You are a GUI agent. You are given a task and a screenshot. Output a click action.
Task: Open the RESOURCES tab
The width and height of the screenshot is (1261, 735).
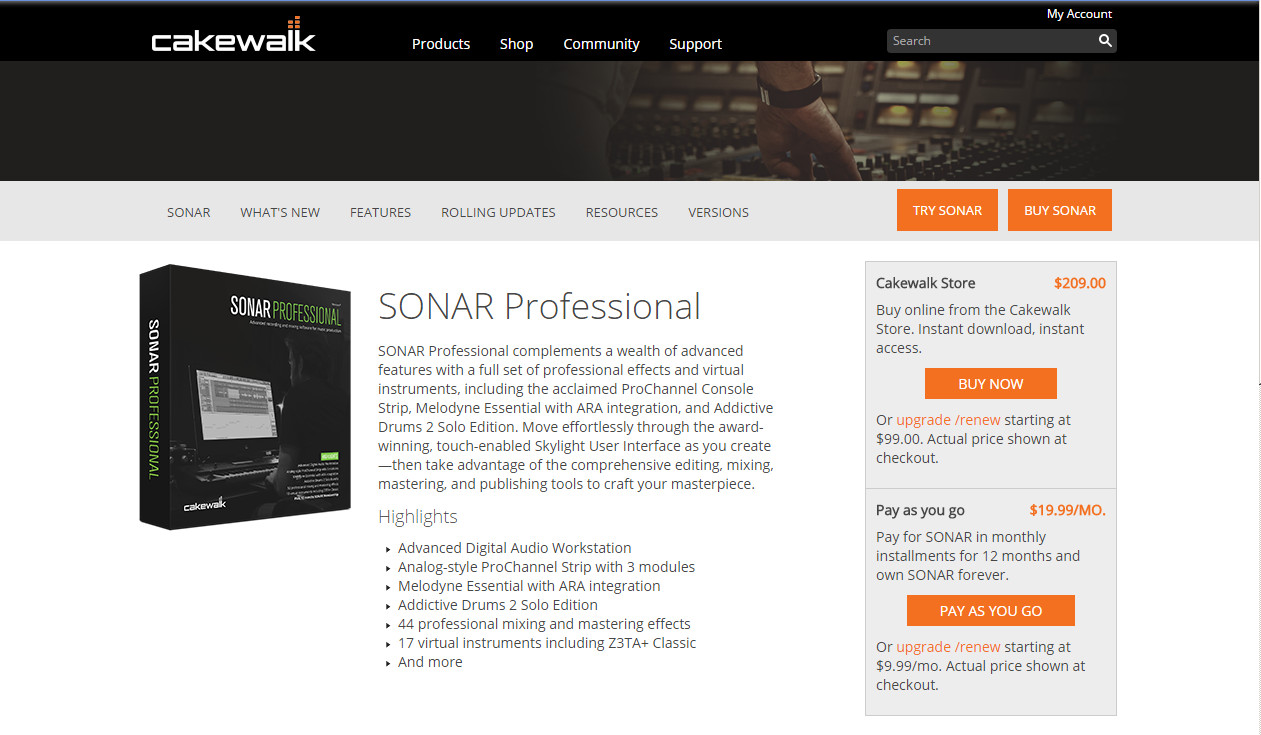point(622,212)
